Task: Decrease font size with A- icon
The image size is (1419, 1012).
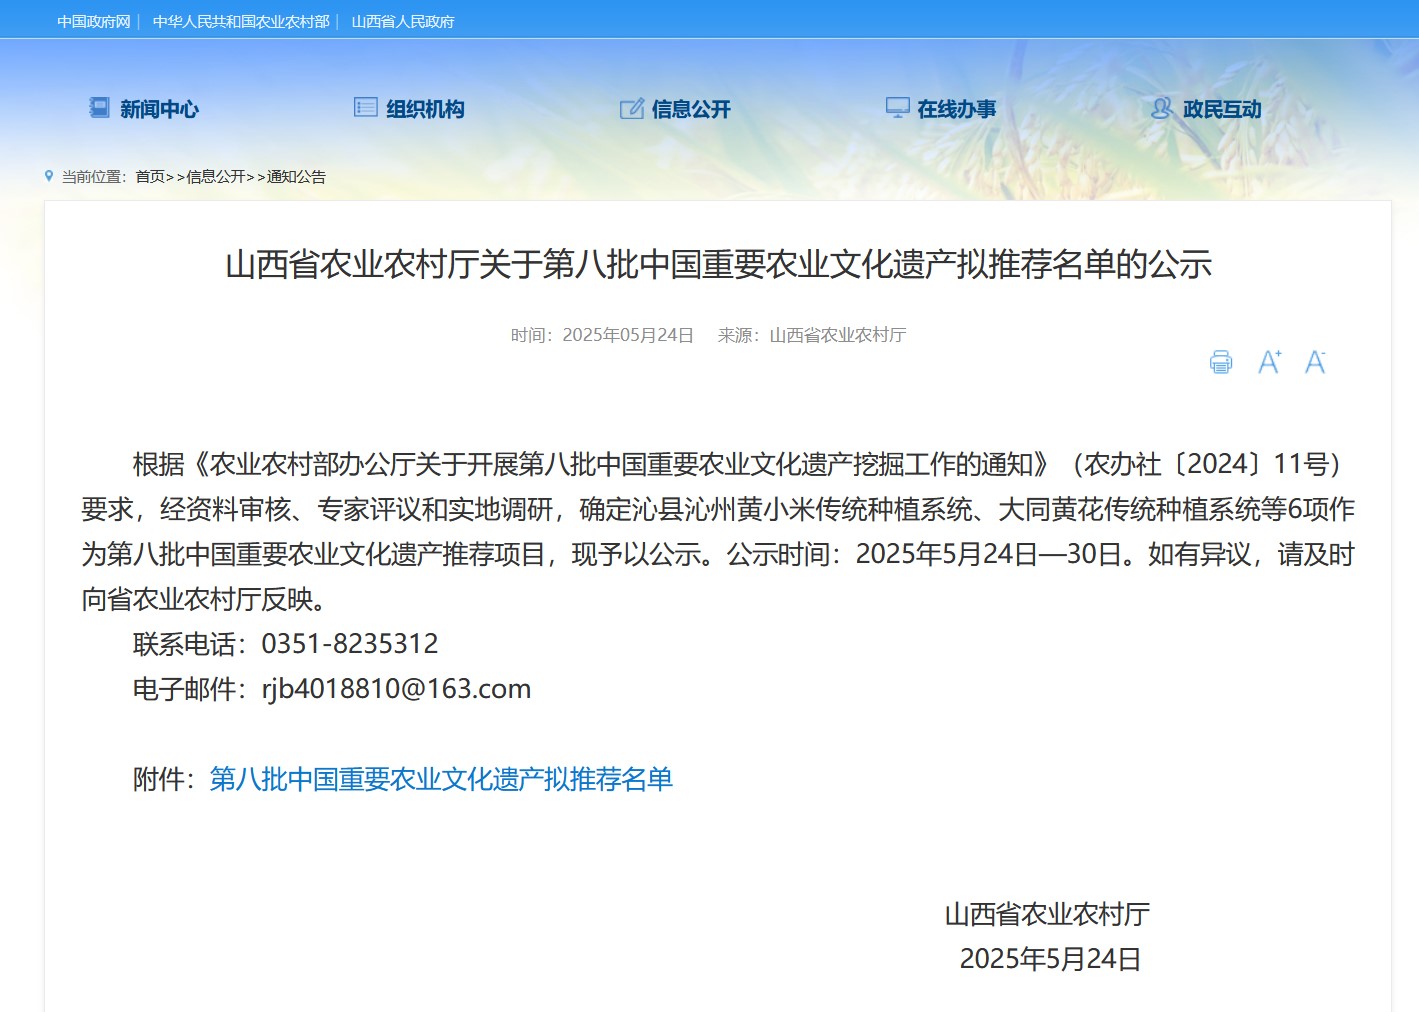Action: point(1315,362)
